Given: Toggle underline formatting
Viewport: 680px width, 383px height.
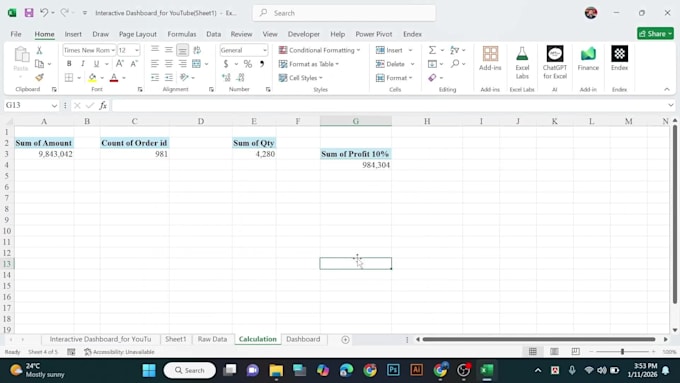Looking at the screenshot, I should point(96,64).
